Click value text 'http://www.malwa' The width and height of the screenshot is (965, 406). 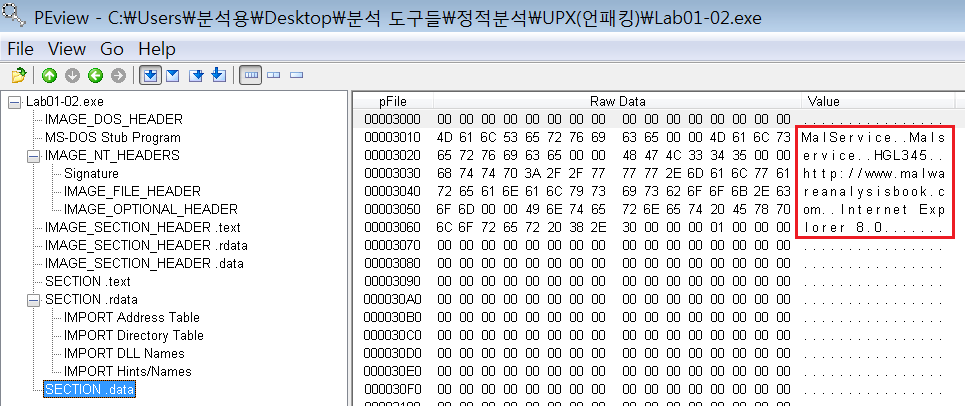872,173
